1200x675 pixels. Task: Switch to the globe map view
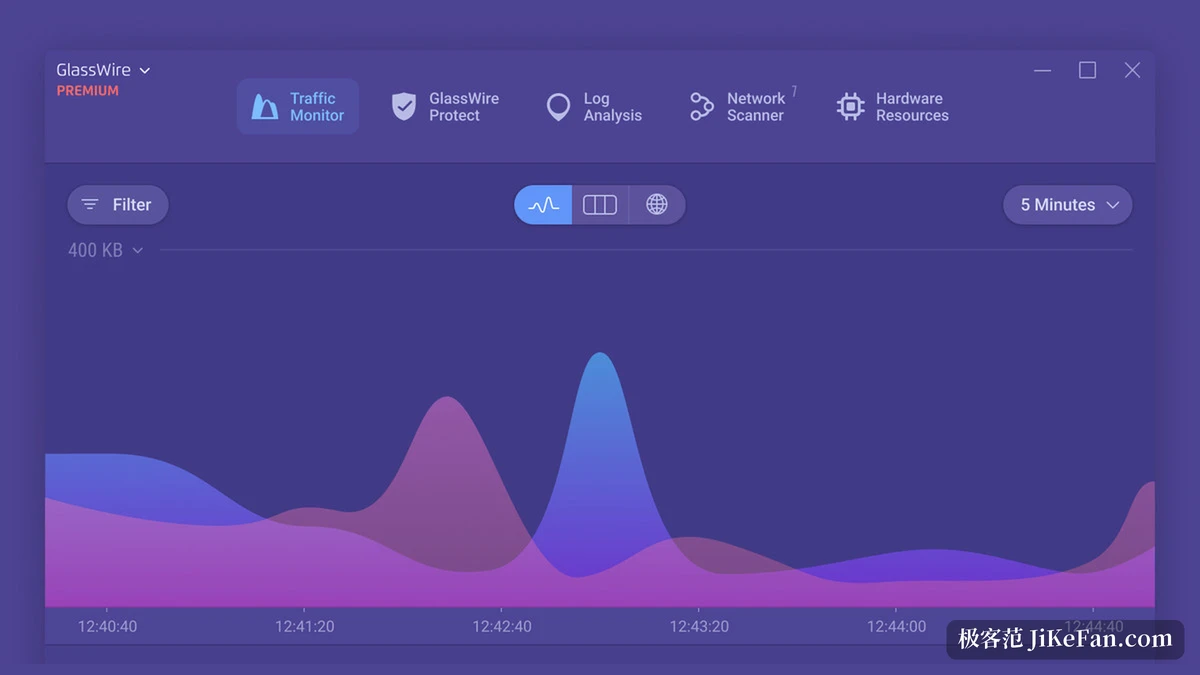click(x=657, y=204)
